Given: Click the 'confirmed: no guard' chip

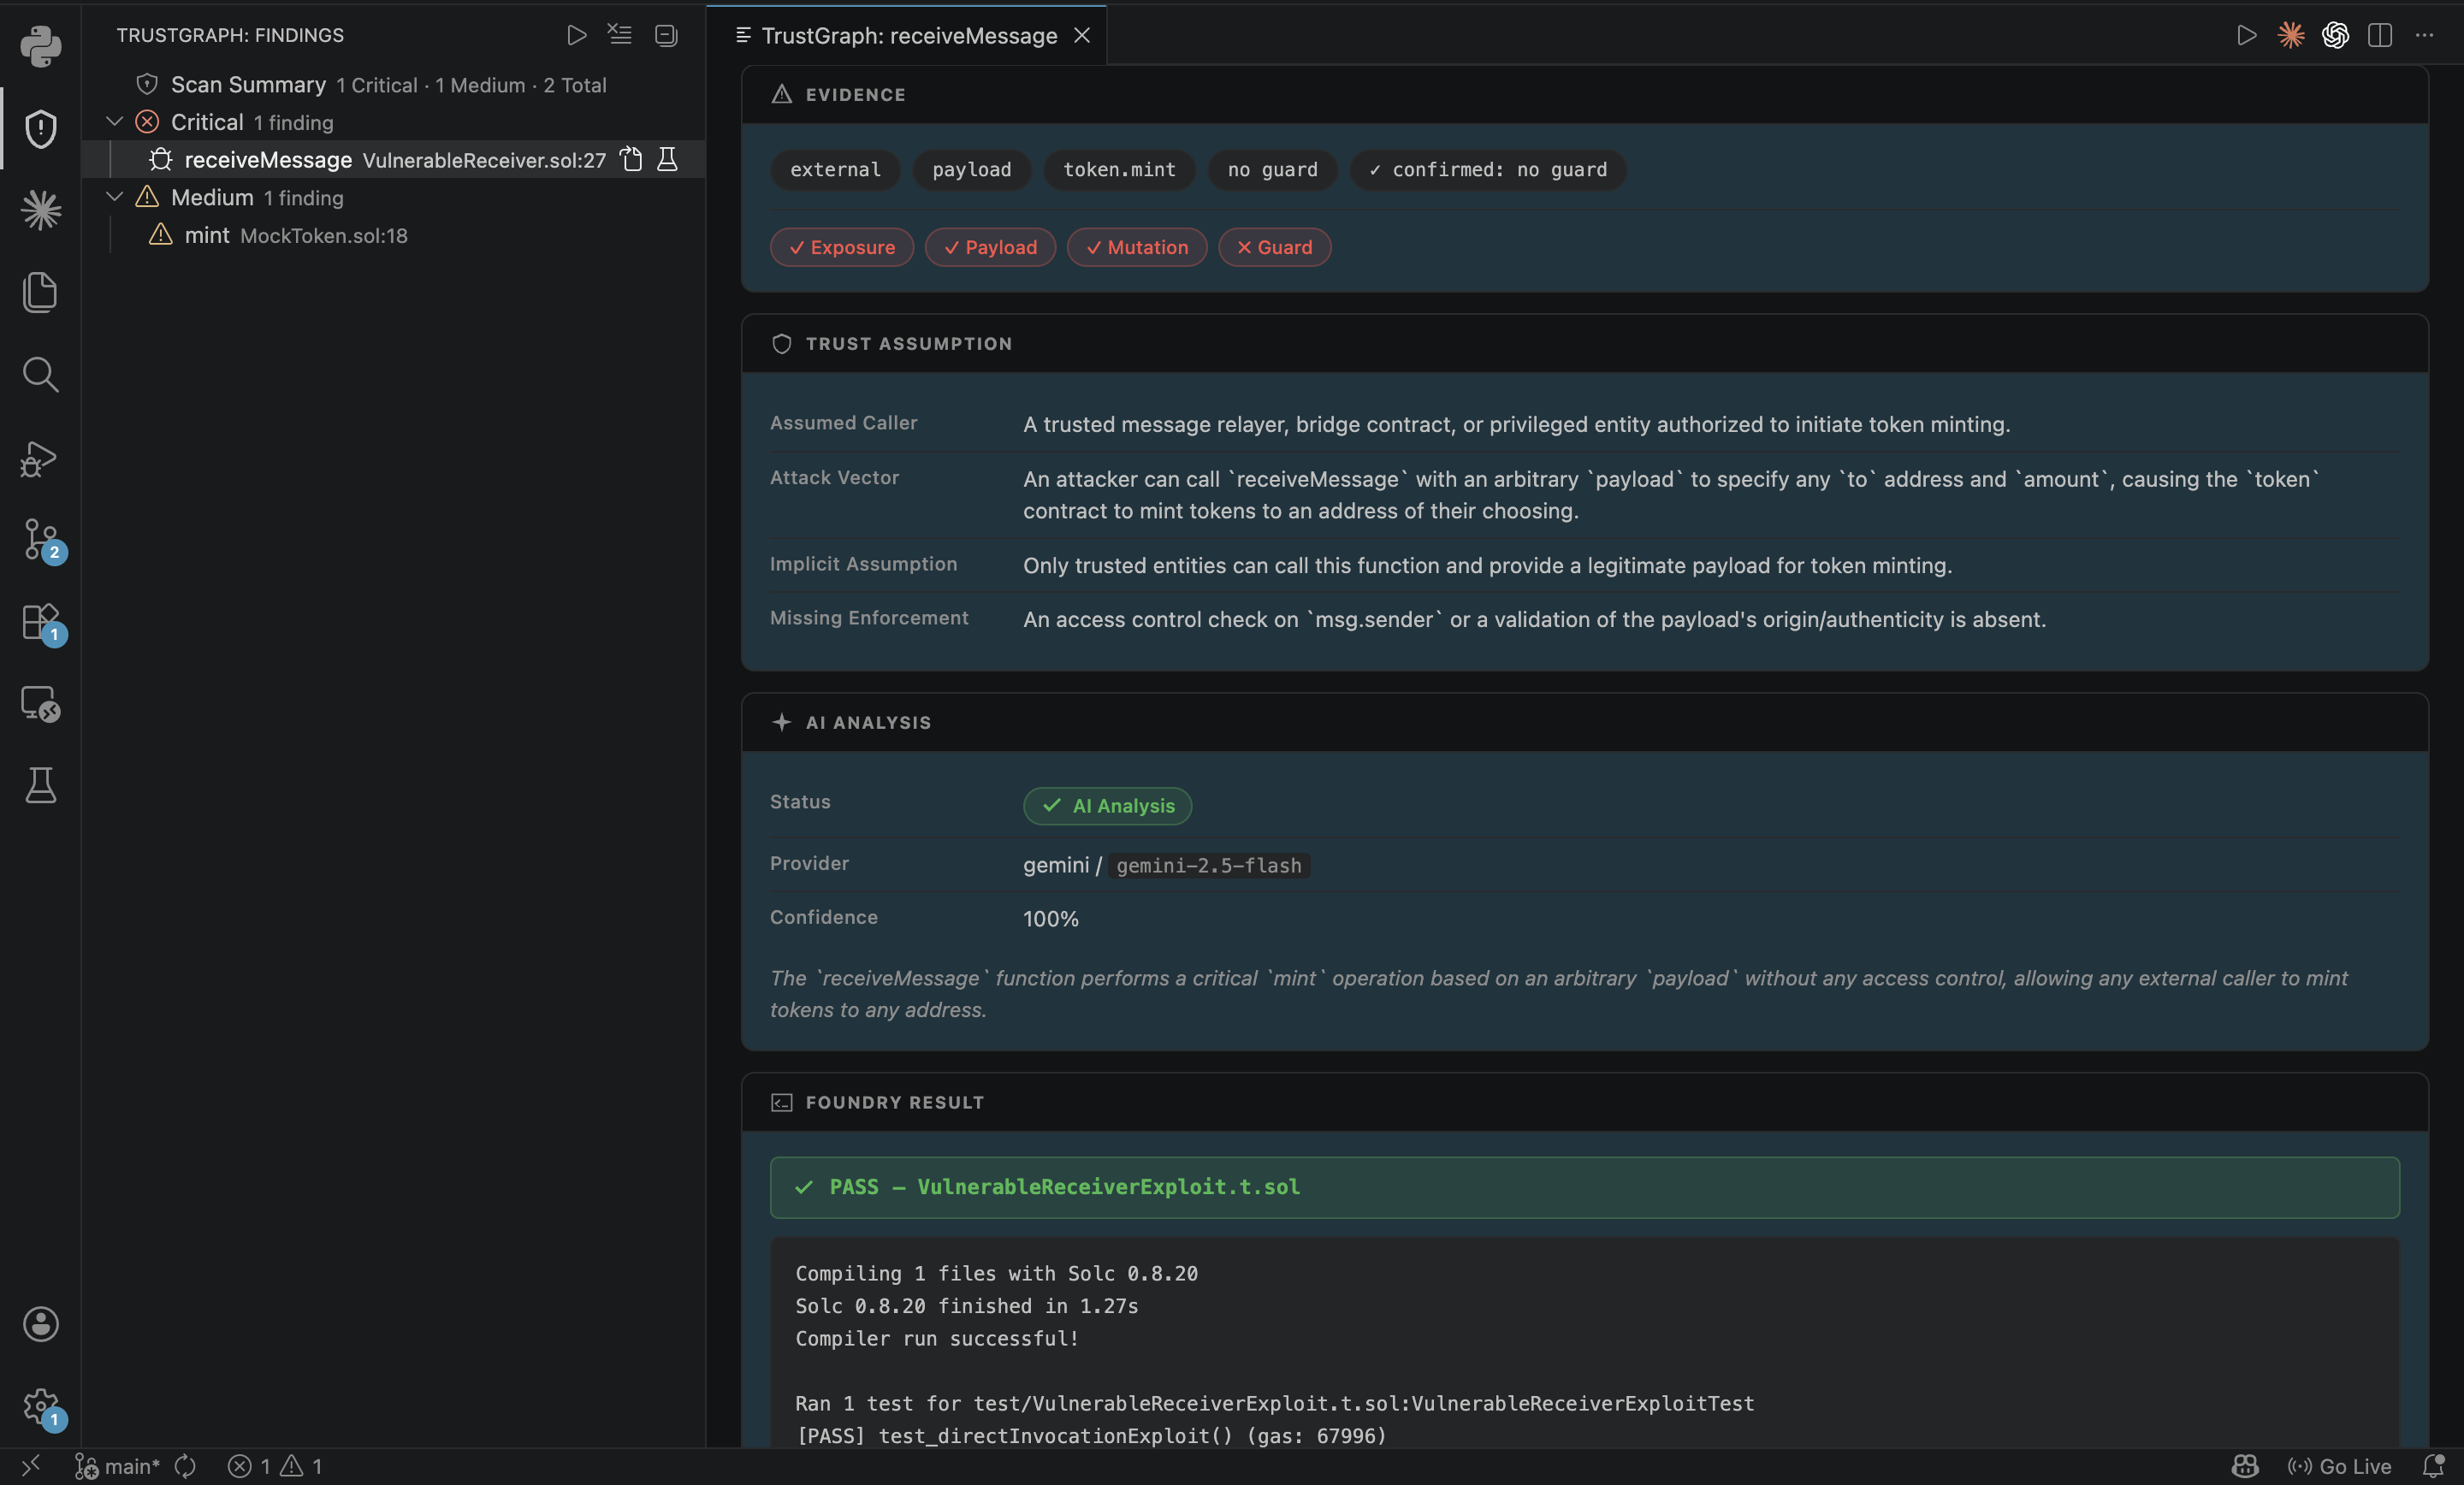Looking at the screenshot, I should point(1488,169).
